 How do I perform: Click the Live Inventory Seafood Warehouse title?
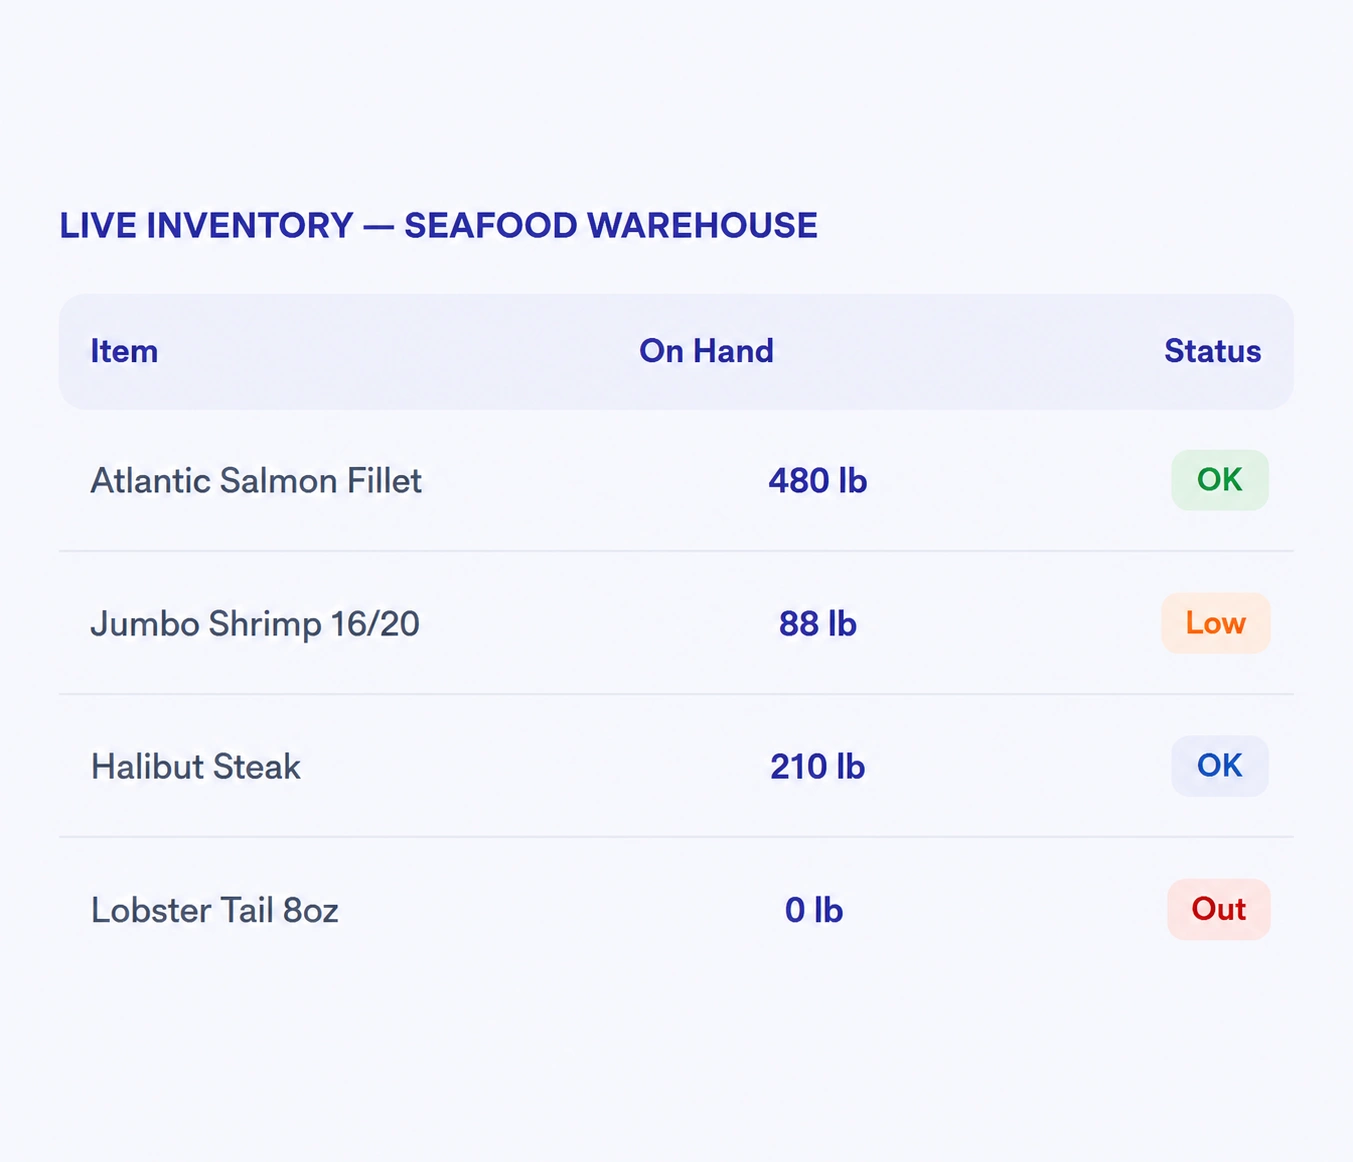point(438,226)
